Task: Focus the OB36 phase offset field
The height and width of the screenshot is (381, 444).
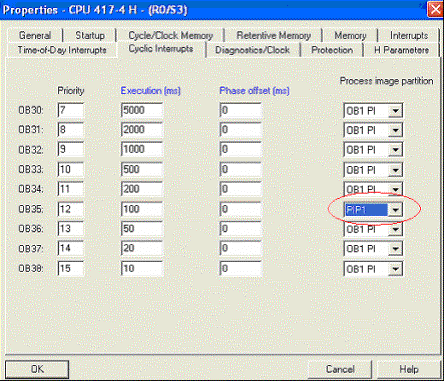Action: pos(240,229)
